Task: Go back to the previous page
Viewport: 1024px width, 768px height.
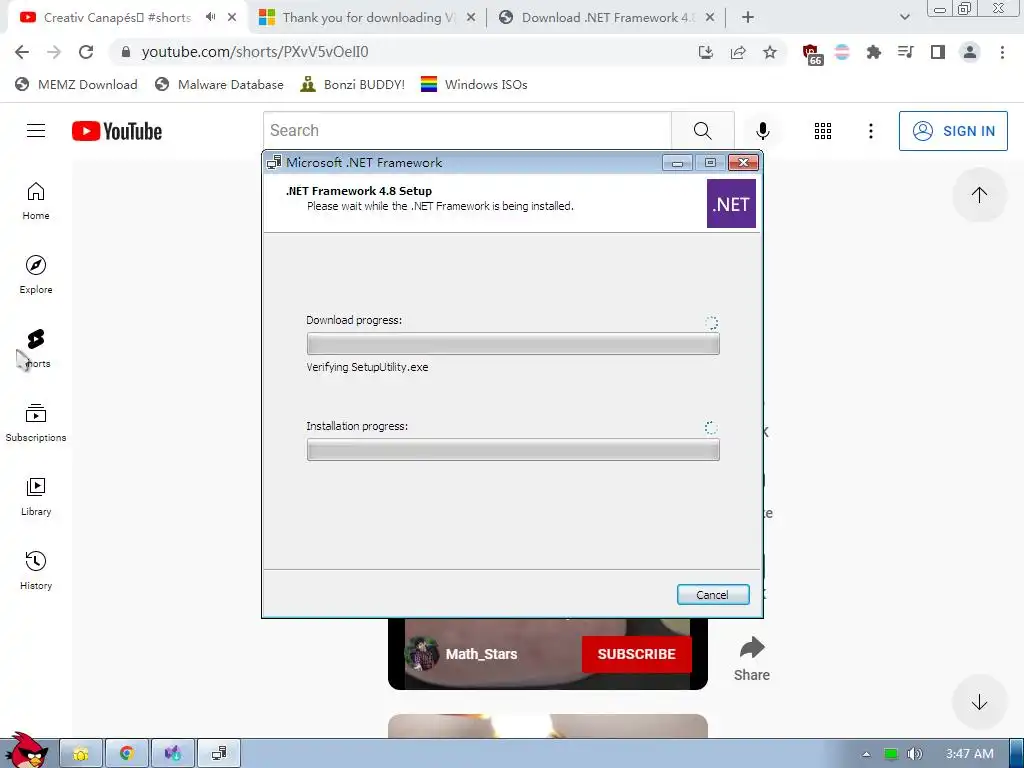Action: click(x=22, y=52)
